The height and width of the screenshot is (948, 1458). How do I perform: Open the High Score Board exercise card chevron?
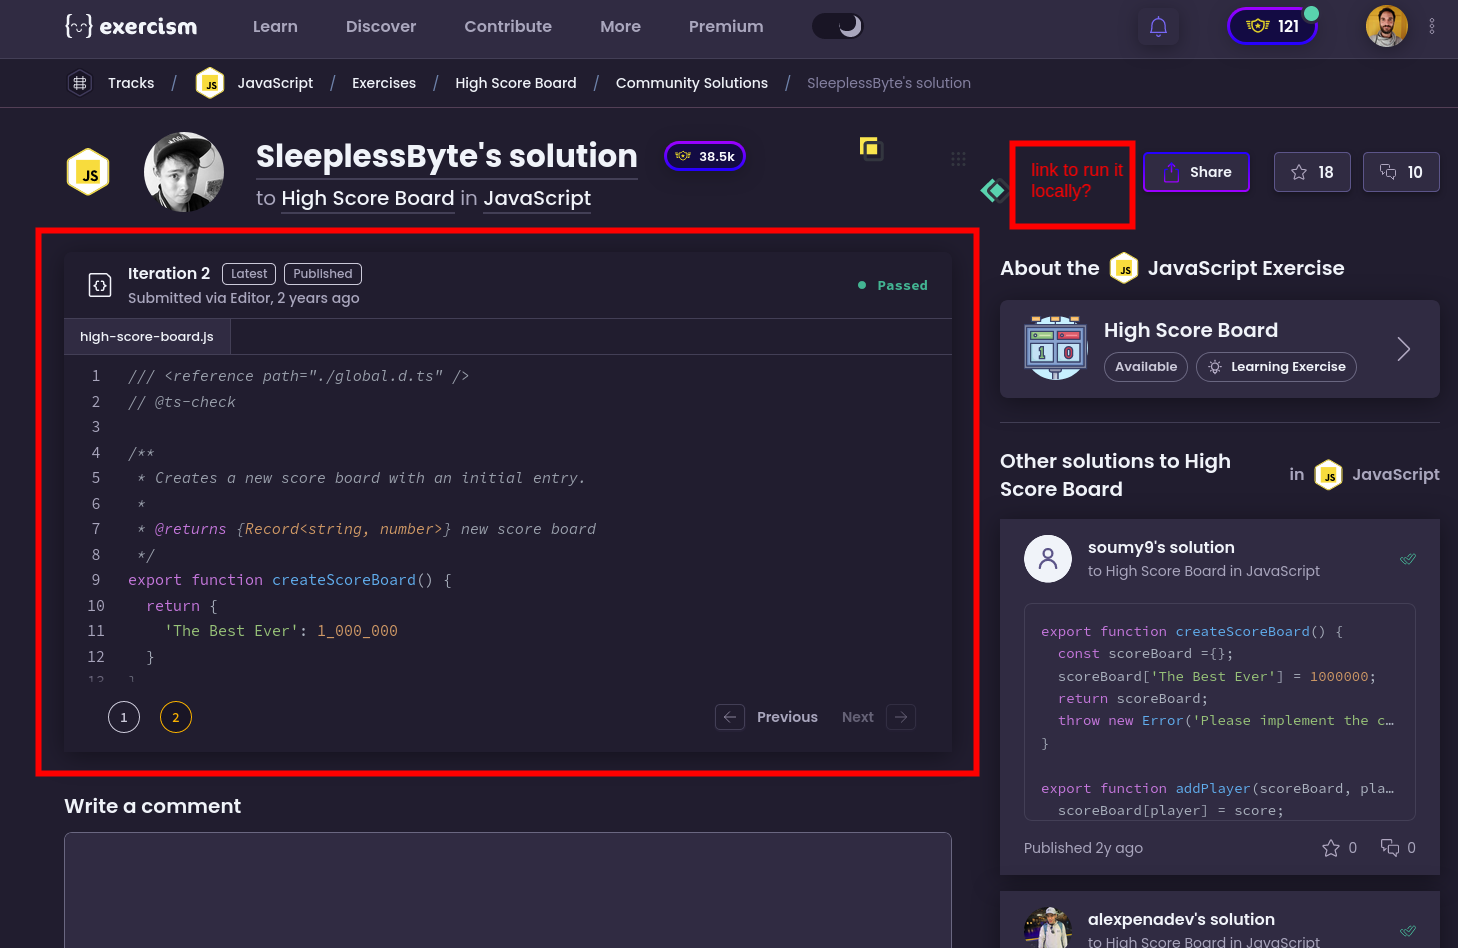(1404, 349)
